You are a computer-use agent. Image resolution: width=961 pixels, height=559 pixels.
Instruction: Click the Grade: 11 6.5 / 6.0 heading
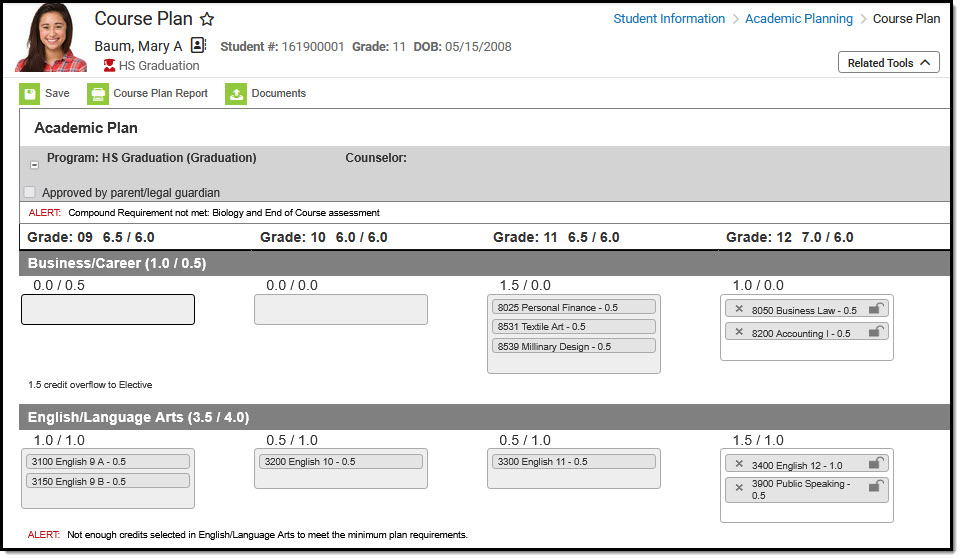(x=556, y=237)
